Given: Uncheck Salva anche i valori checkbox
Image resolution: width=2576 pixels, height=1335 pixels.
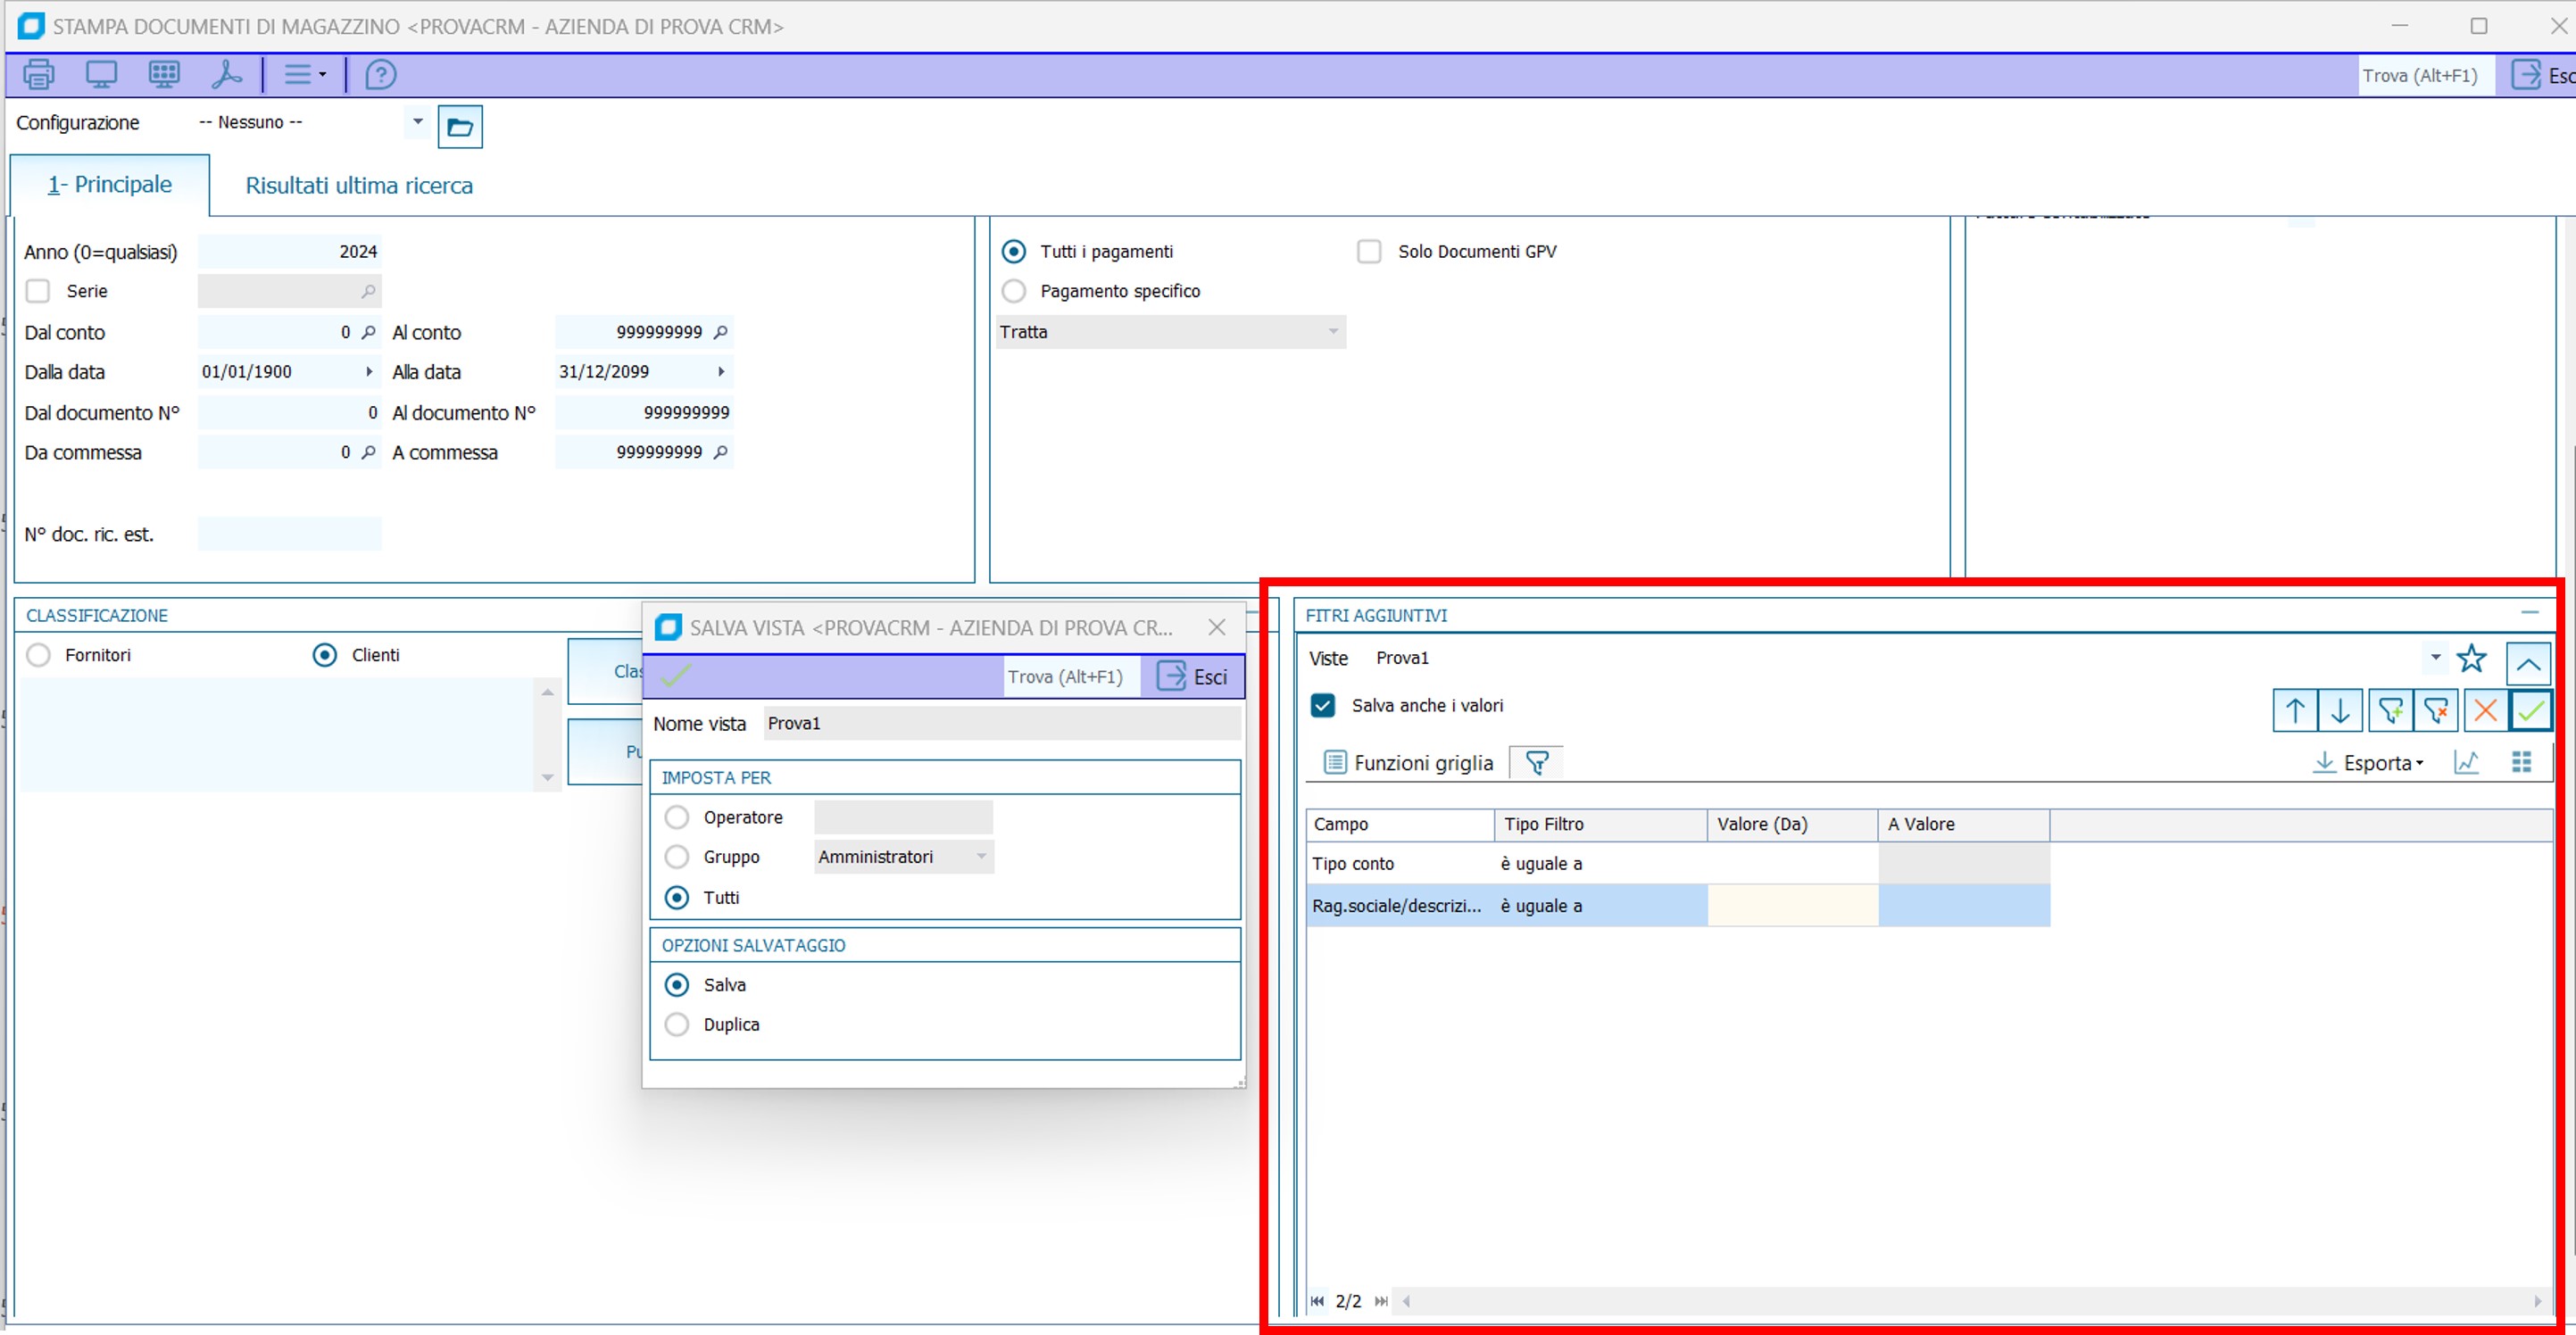Looking at the screenshot, I should coord(1322,706).
